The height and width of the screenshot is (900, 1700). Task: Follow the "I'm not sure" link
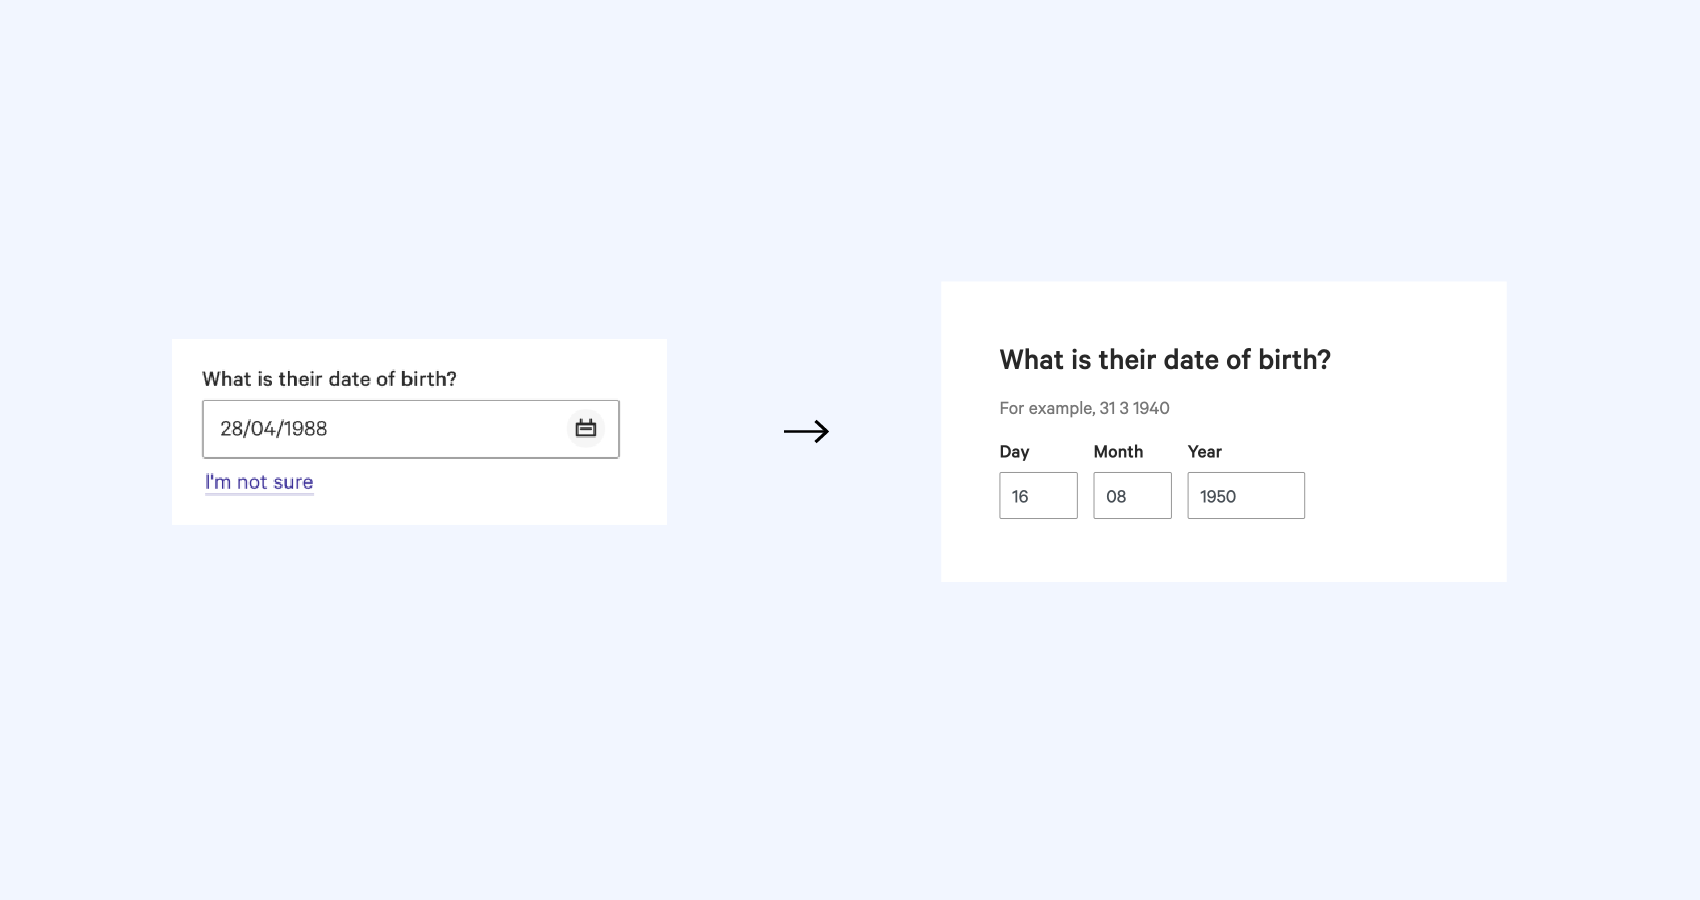click(259, 482)
